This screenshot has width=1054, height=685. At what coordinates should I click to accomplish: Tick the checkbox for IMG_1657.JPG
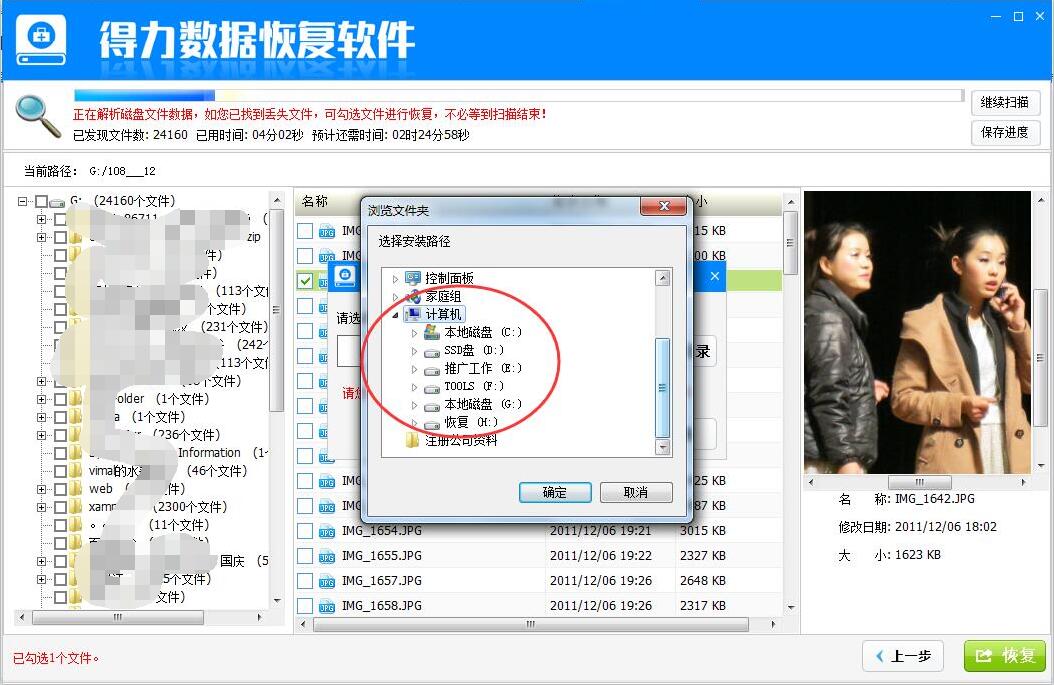pos(305,581)
